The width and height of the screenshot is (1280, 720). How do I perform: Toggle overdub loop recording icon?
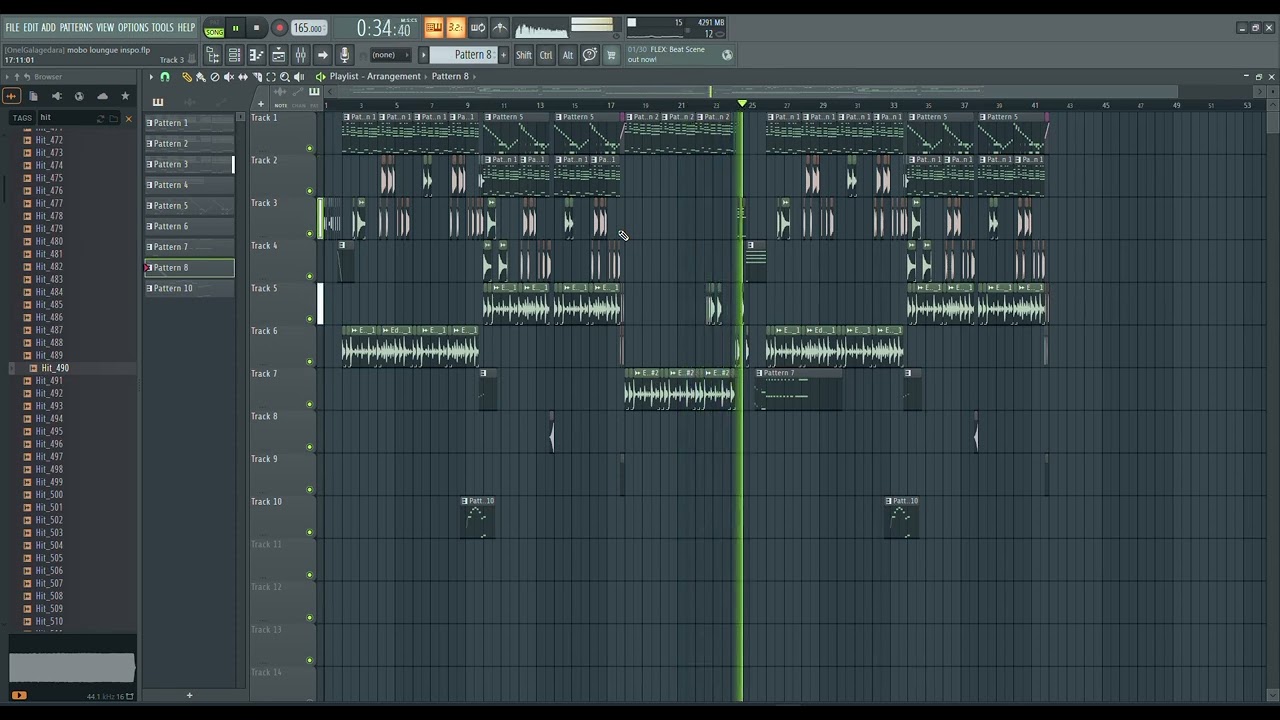[477, 28]
